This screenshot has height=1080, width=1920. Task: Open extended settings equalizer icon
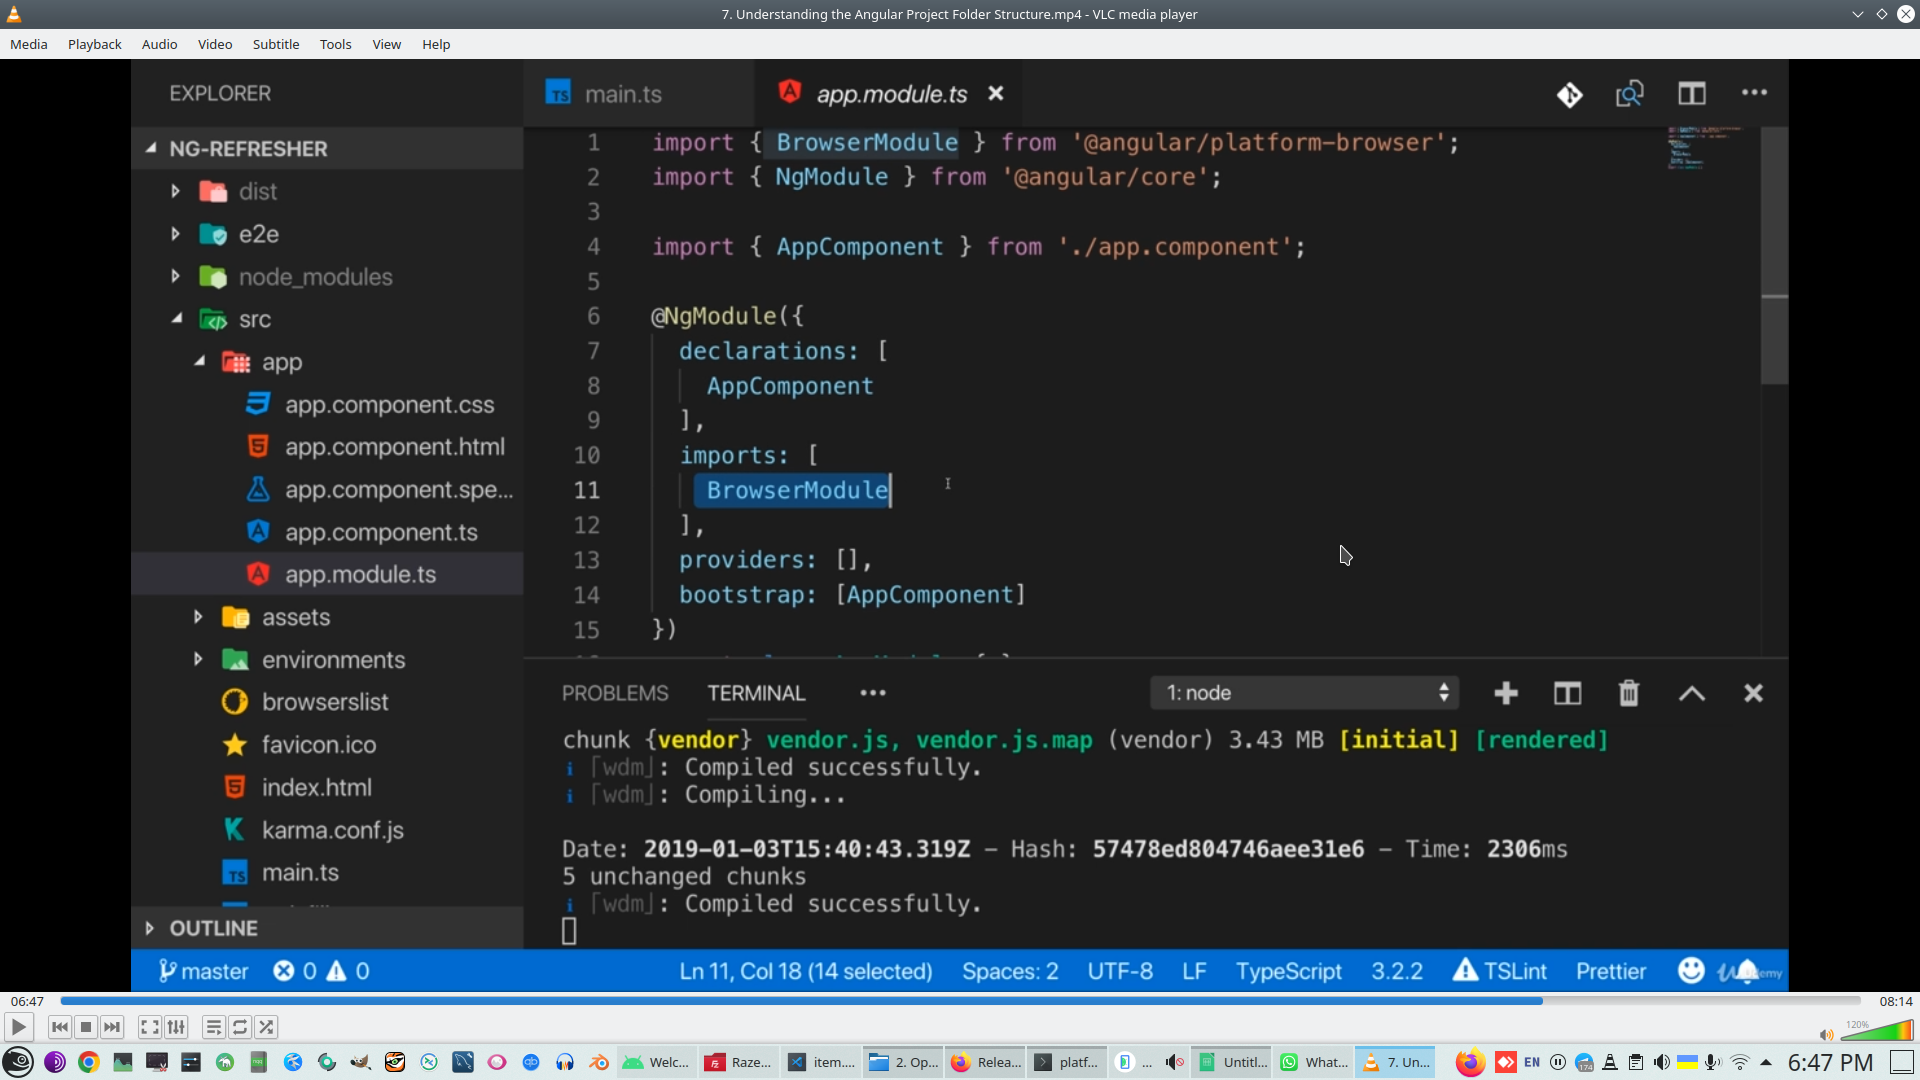coord(176,1027)
